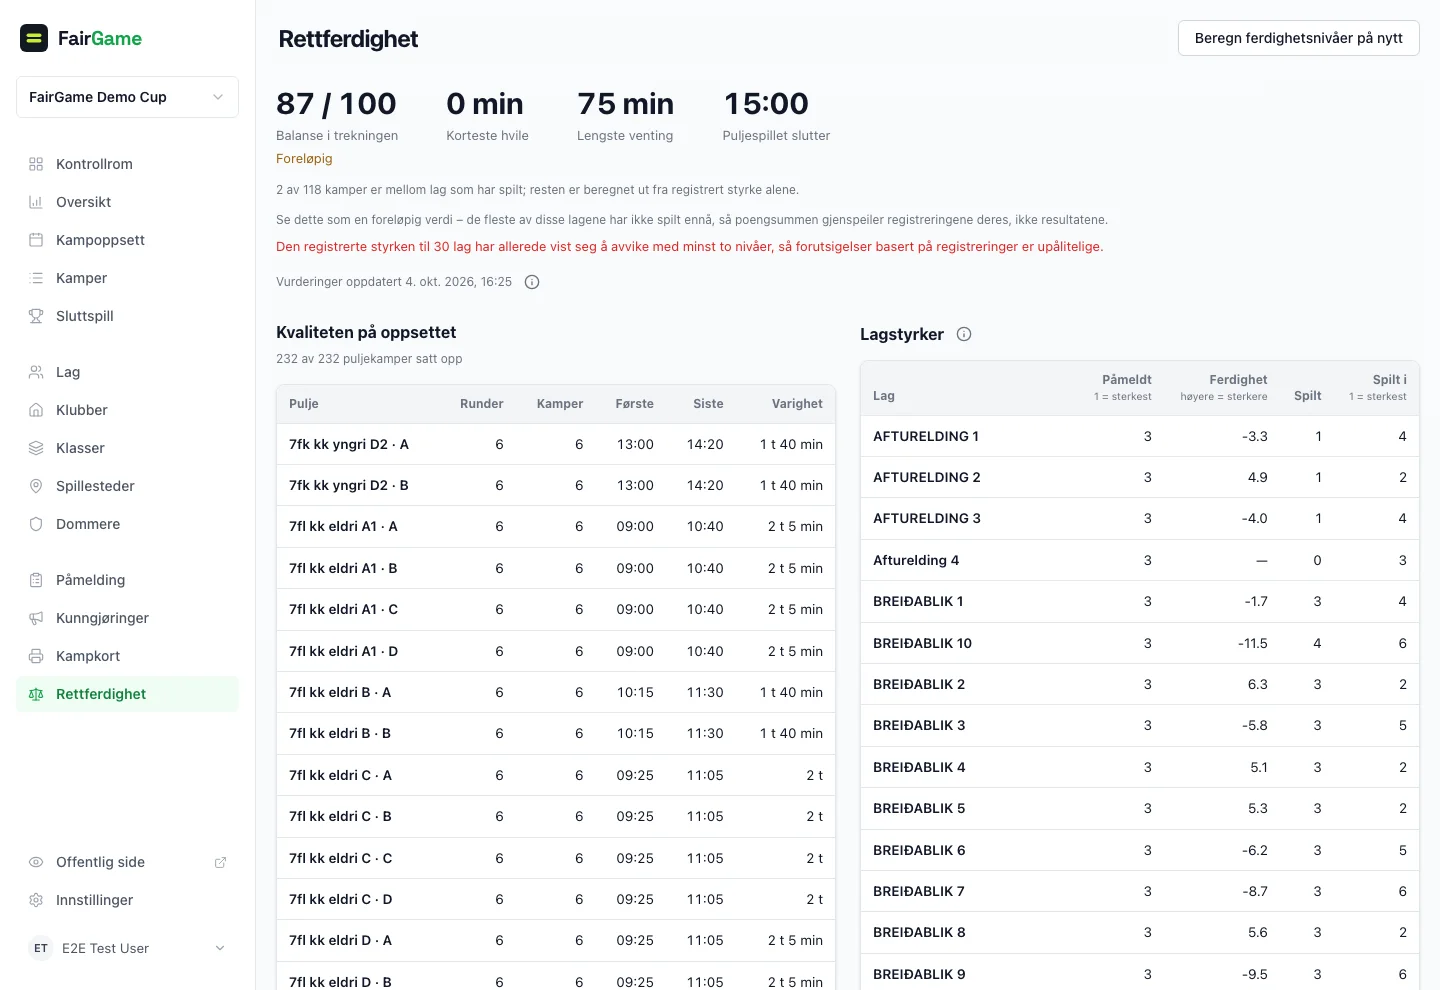Click info icon next to Lagstyrker
Screen dimensions: 1440x990
964,334
